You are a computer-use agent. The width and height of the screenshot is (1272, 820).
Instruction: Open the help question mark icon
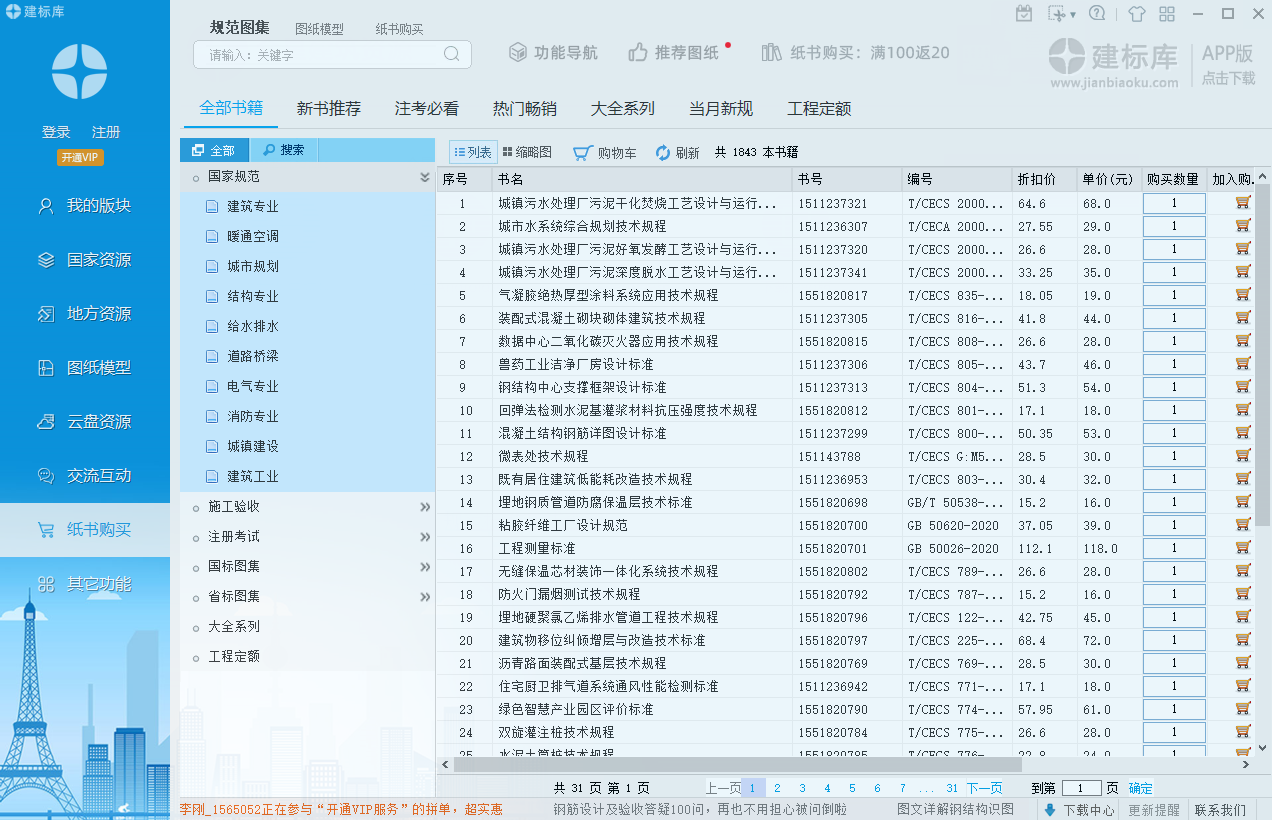click(1097, 14)
